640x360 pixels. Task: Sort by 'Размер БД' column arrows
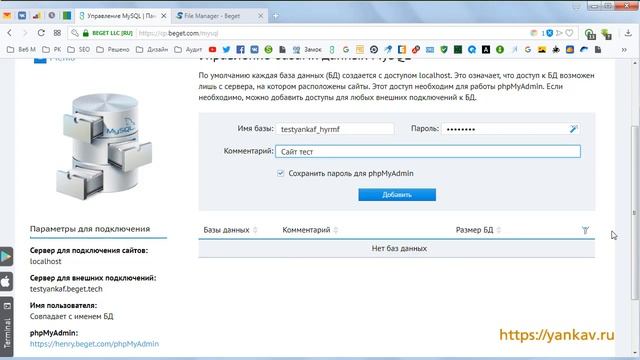click(x=499, y=230)
